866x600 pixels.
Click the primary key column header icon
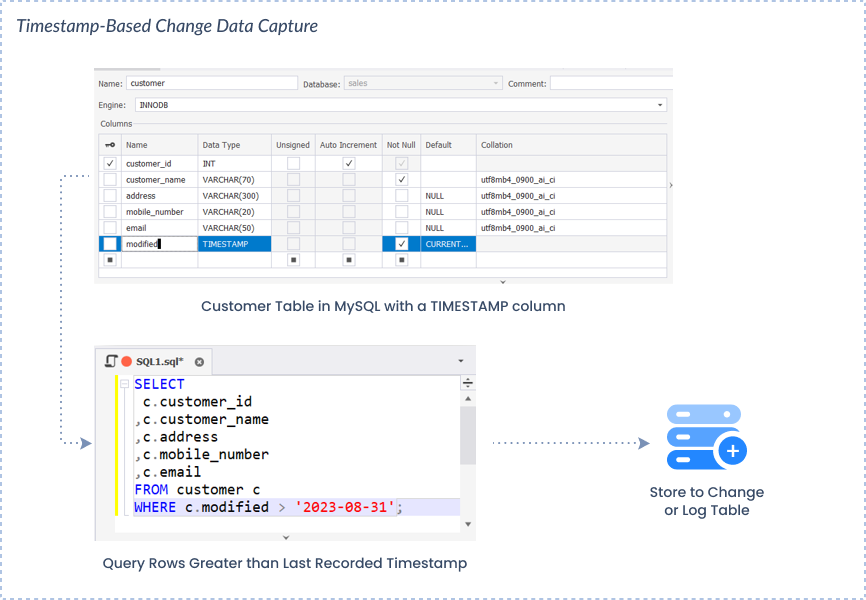[x=110, y=145]
